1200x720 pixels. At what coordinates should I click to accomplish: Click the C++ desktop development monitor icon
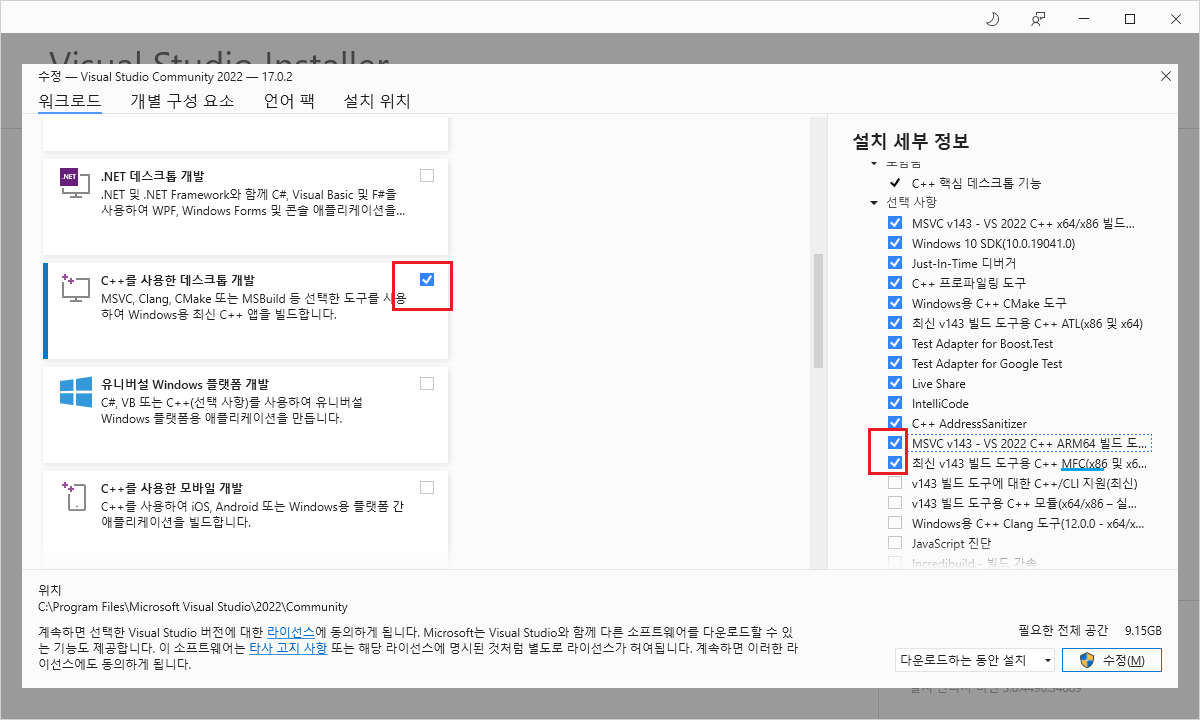(x=75, y=289)
